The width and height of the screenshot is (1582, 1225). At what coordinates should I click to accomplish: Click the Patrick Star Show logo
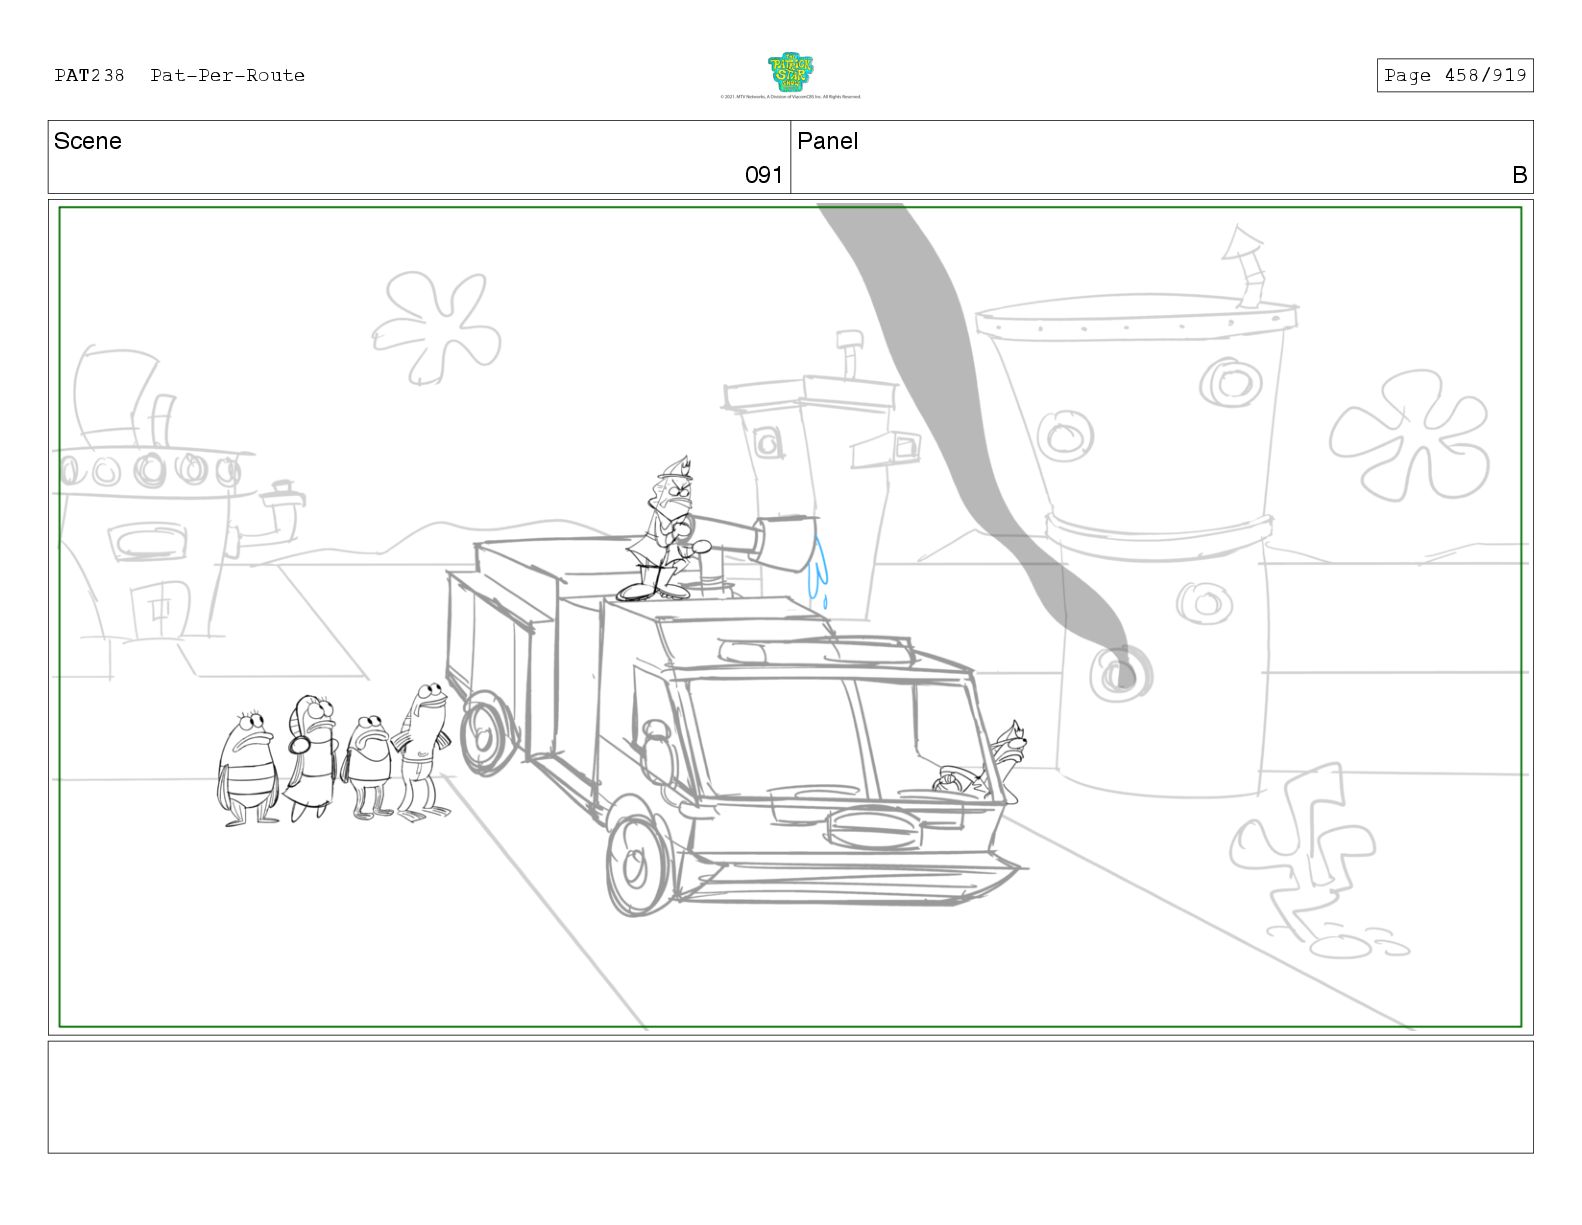point(790,73)
